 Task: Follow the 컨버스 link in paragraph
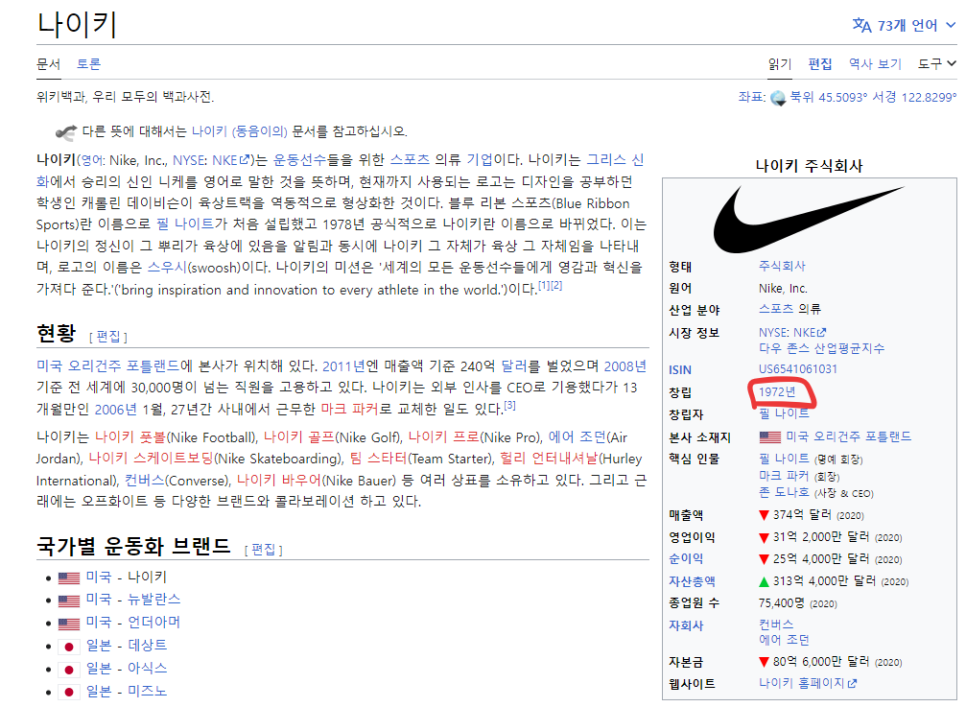(x=144, y=480)
